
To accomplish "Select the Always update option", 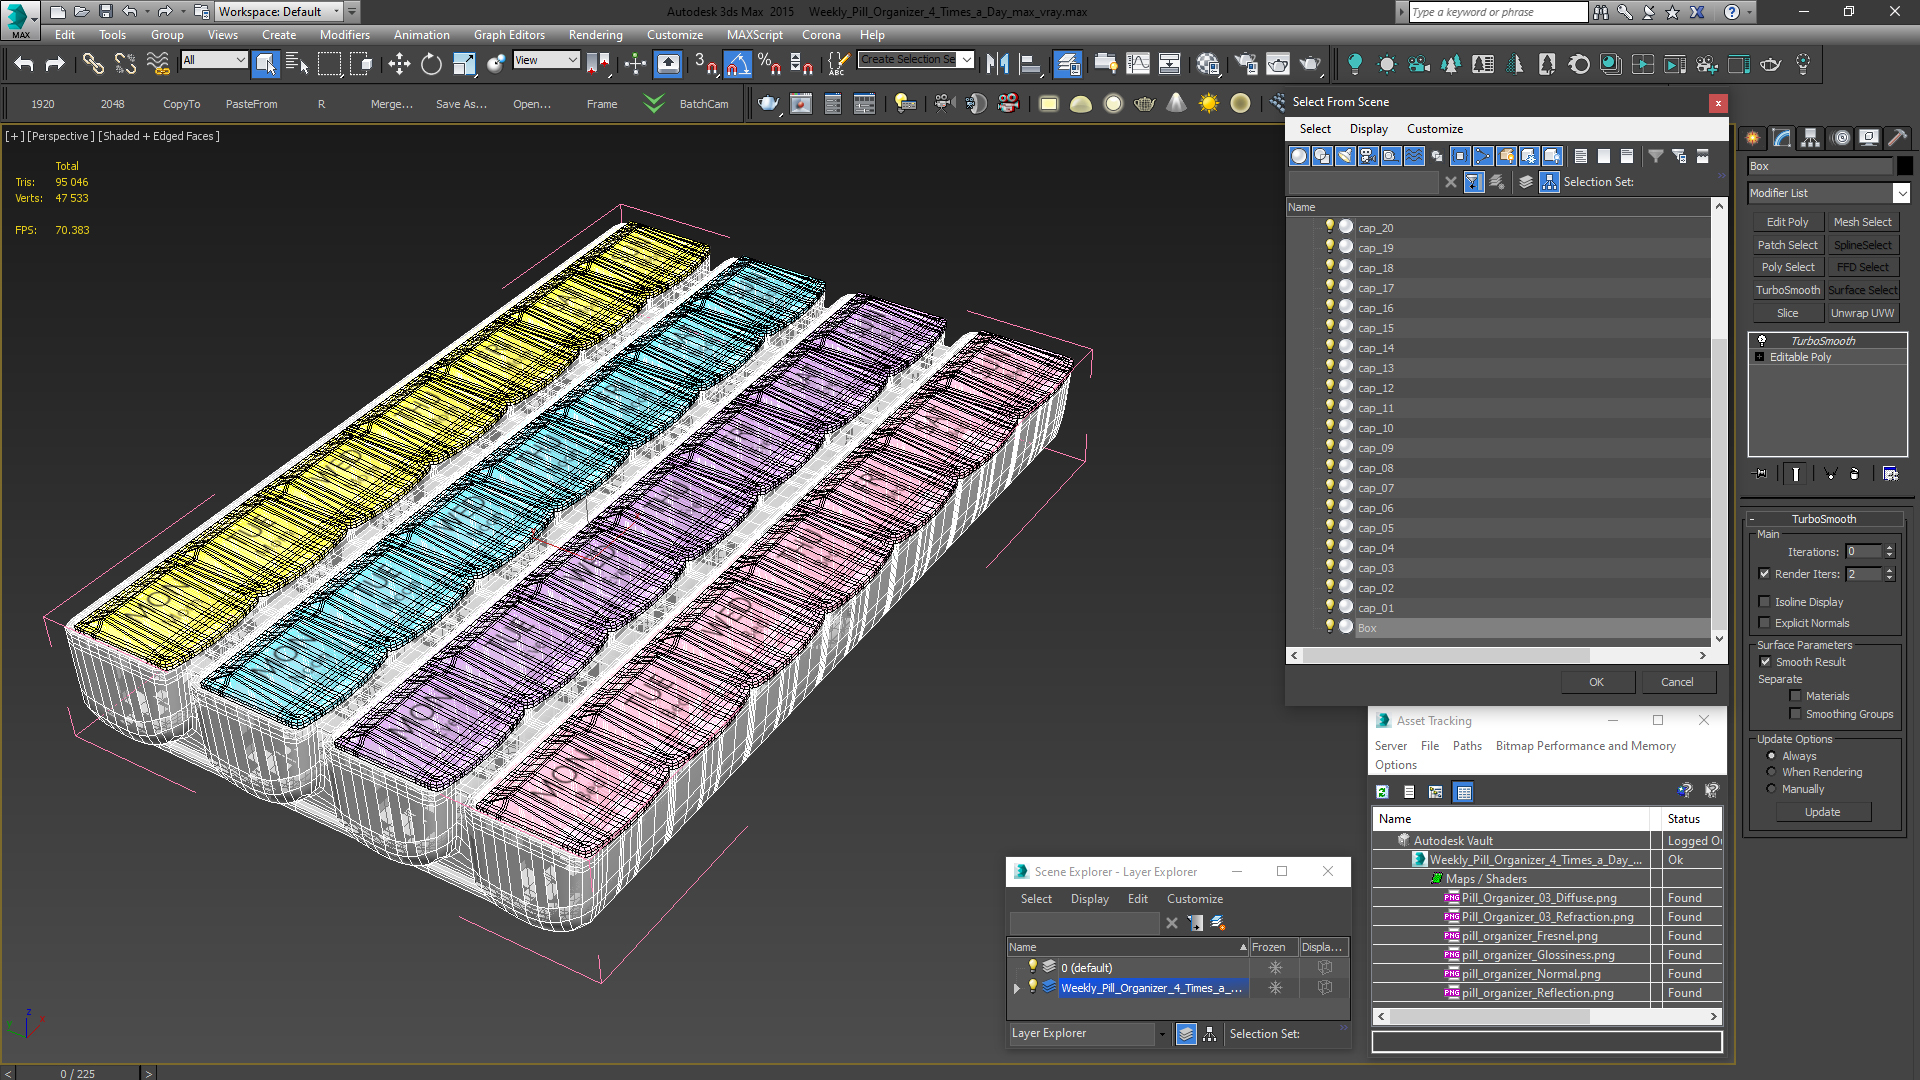I will point(1772,756).
